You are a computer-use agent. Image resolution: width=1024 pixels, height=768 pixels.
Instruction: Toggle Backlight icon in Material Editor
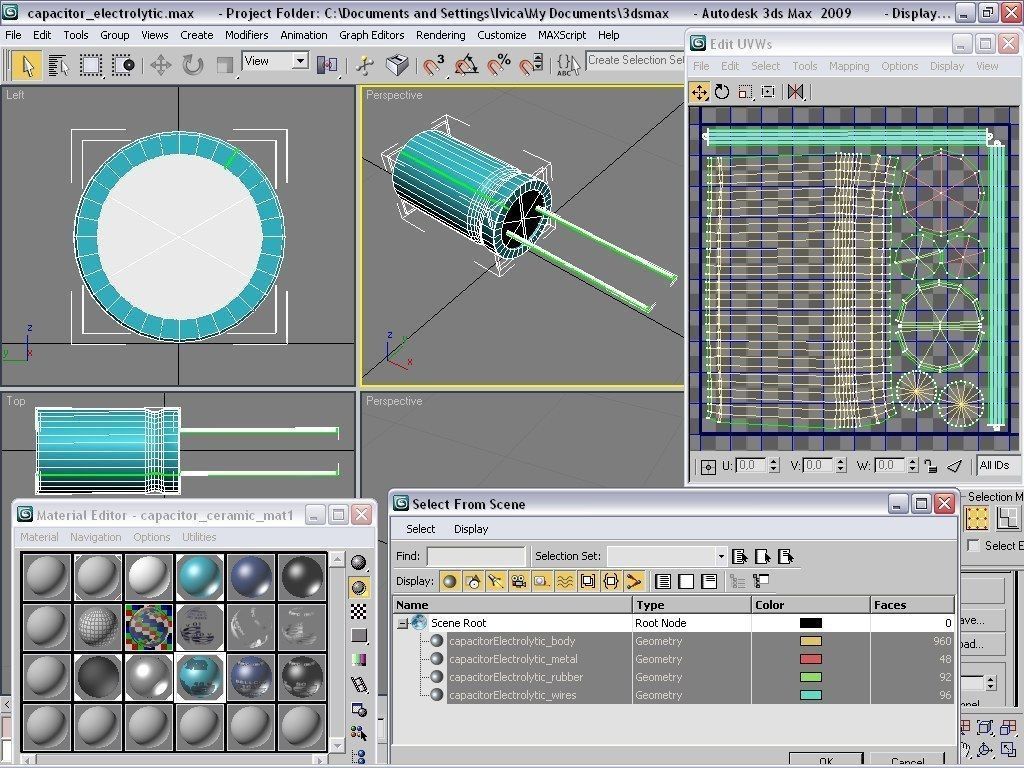(359, 588)
